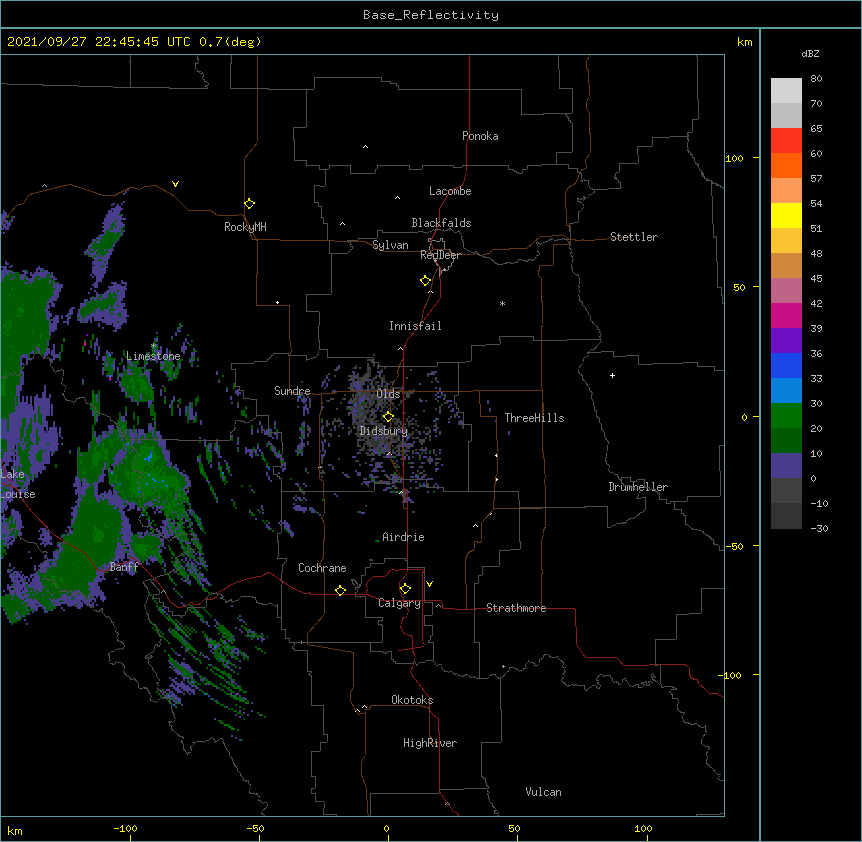The width and height of the screenshot is (862, 842).
Task: Click the Banff town label
Action: tap(124, 567)
